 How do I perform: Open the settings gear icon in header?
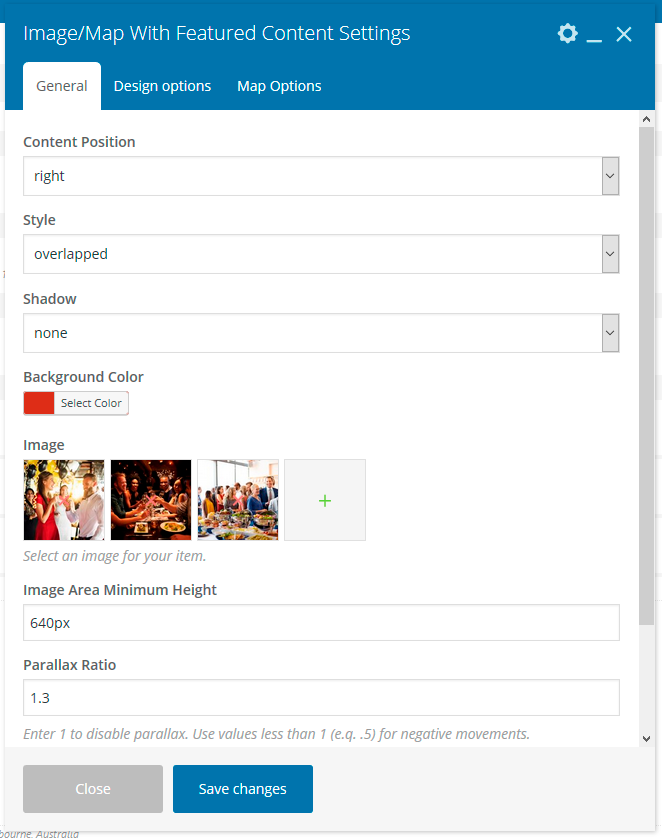pos(567,34)
